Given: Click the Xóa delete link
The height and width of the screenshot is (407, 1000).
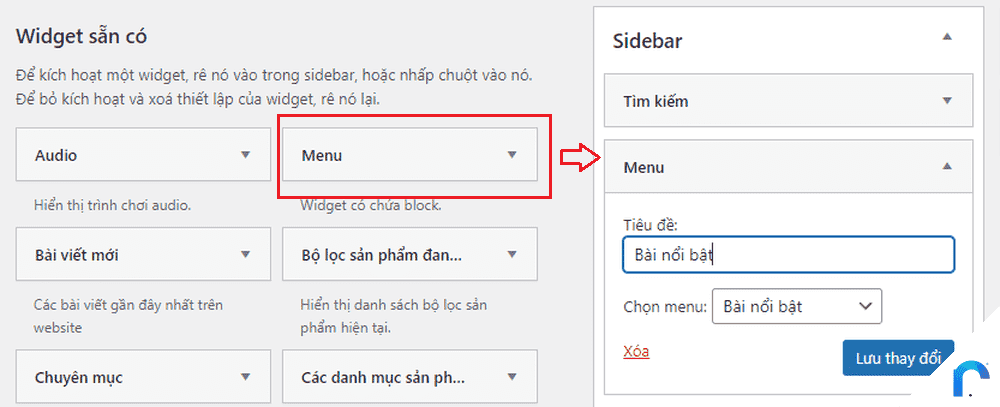Looking at the screenshot, I should click(x=636, y=351).
